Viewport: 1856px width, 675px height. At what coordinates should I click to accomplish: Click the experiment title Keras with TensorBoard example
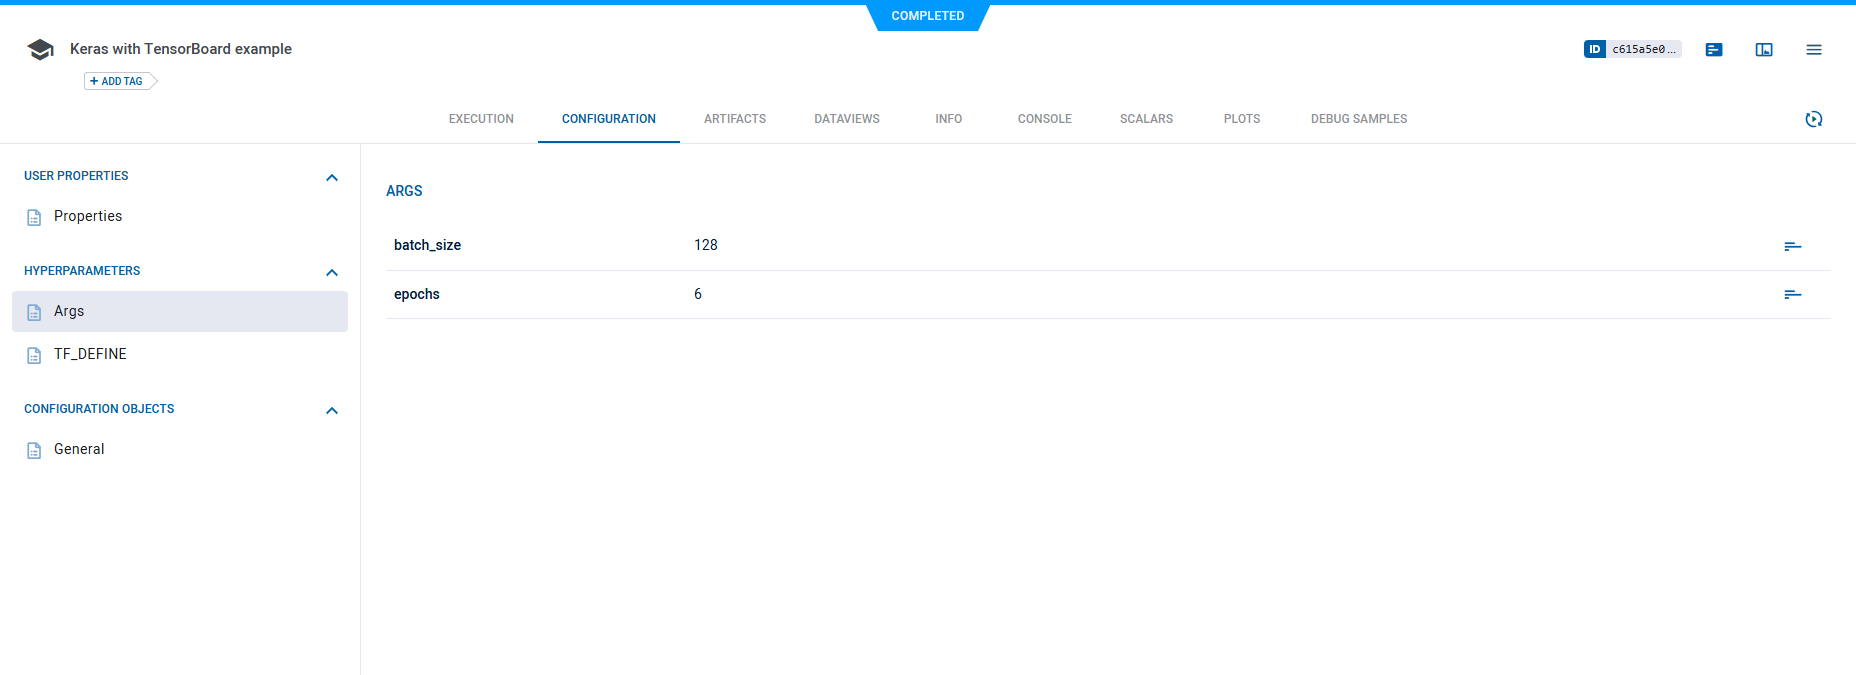point(181,49)
